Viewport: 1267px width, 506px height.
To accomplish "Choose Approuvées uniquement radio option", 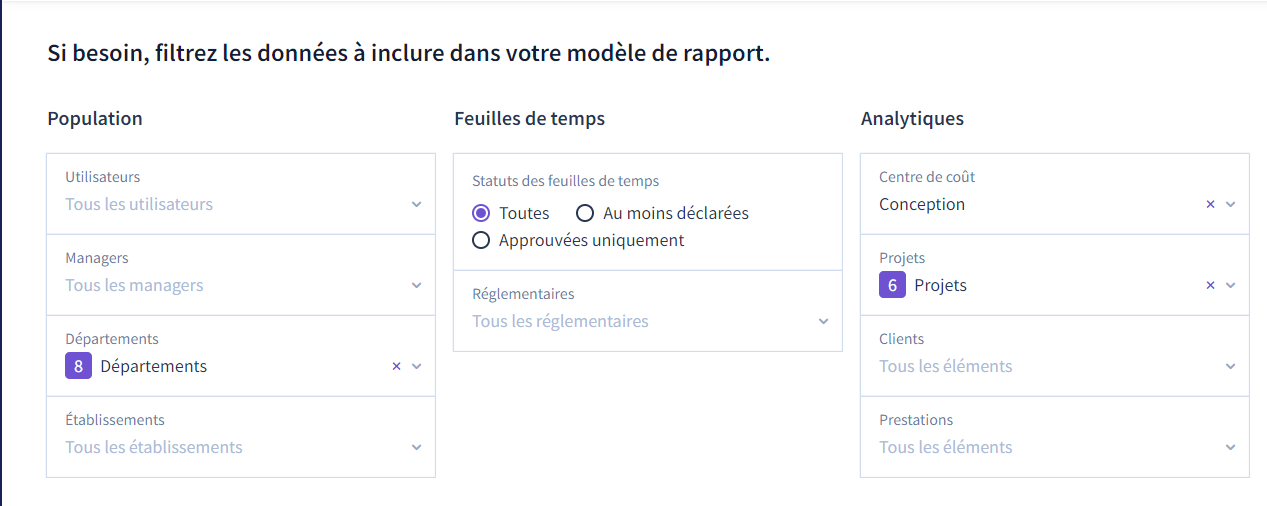I will pyautogui.click(x=481, y=240).
